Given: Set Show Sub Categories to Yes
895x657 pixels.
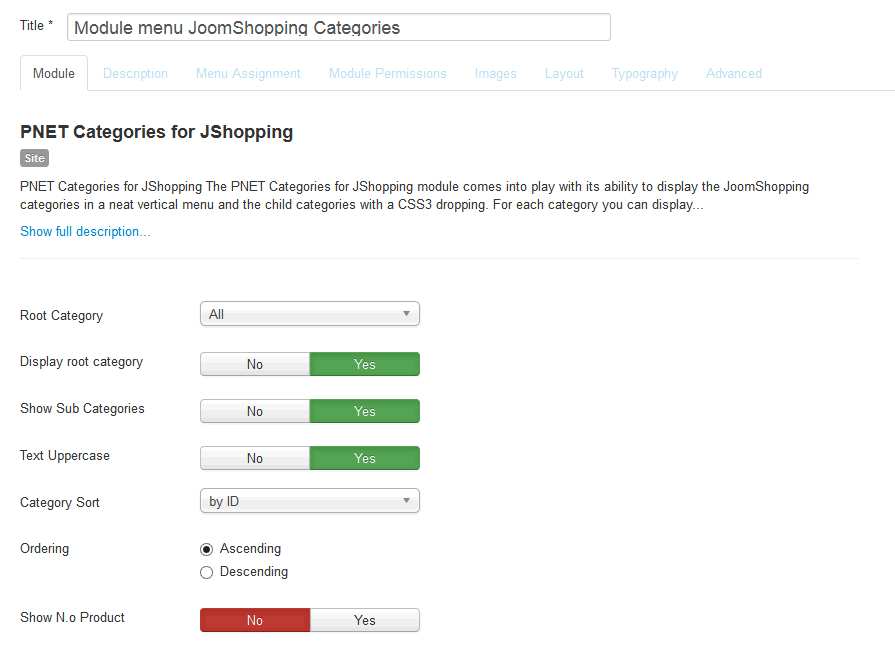Looking at the screenshot, I should click(365, 411).
